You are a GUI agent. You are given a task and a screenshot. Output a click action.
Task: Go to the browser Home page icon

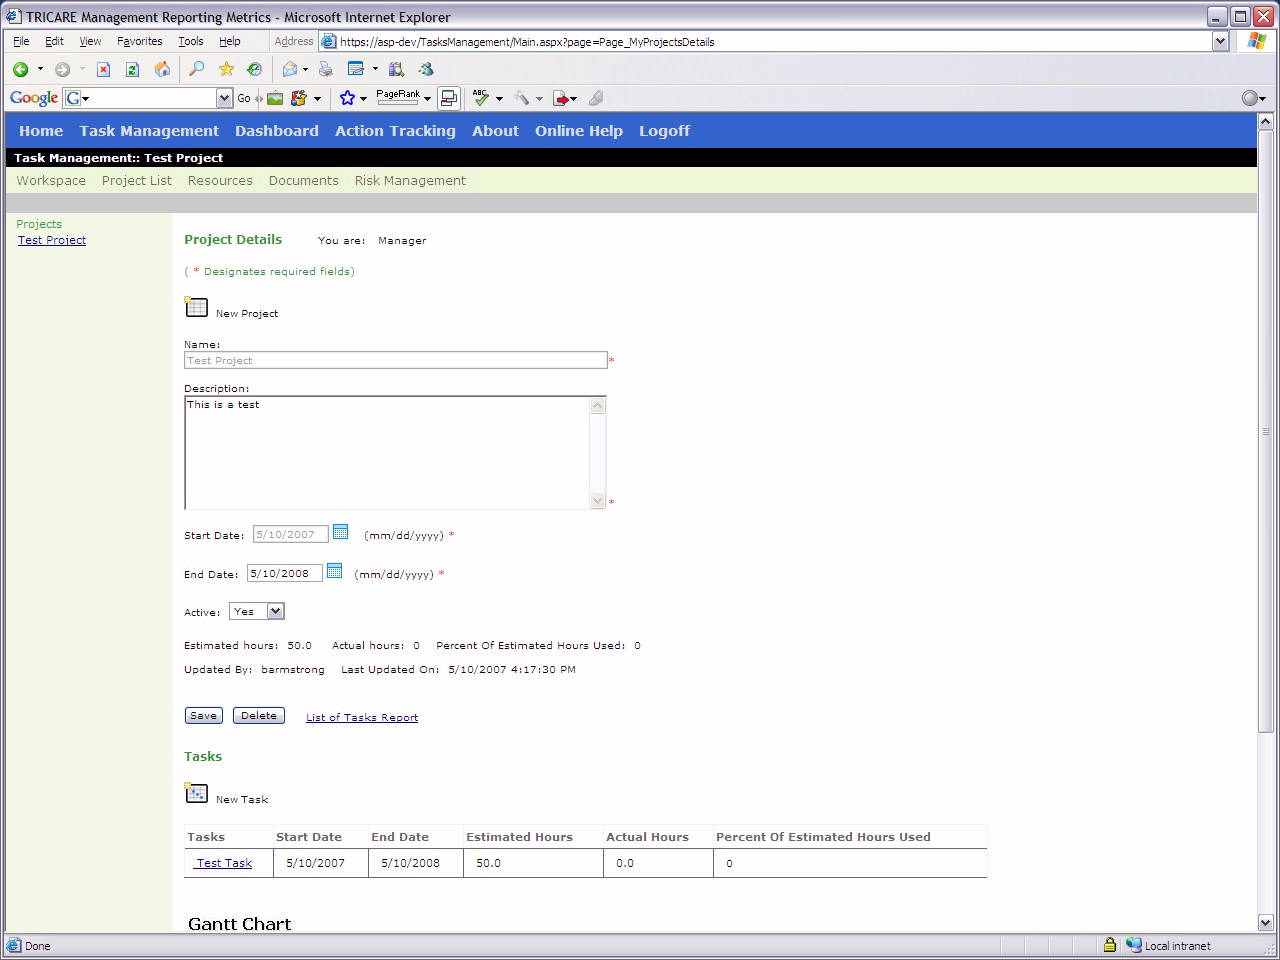[162, 69]
